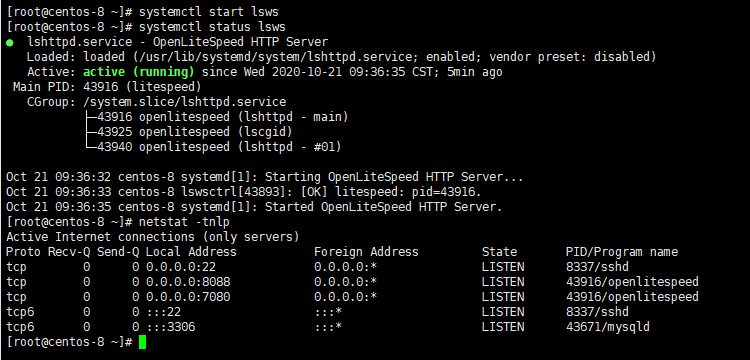Select the 43940 lshttpd #01 tree entry
The height and width of the screenshot is (360, 750).
click(213, 147)
